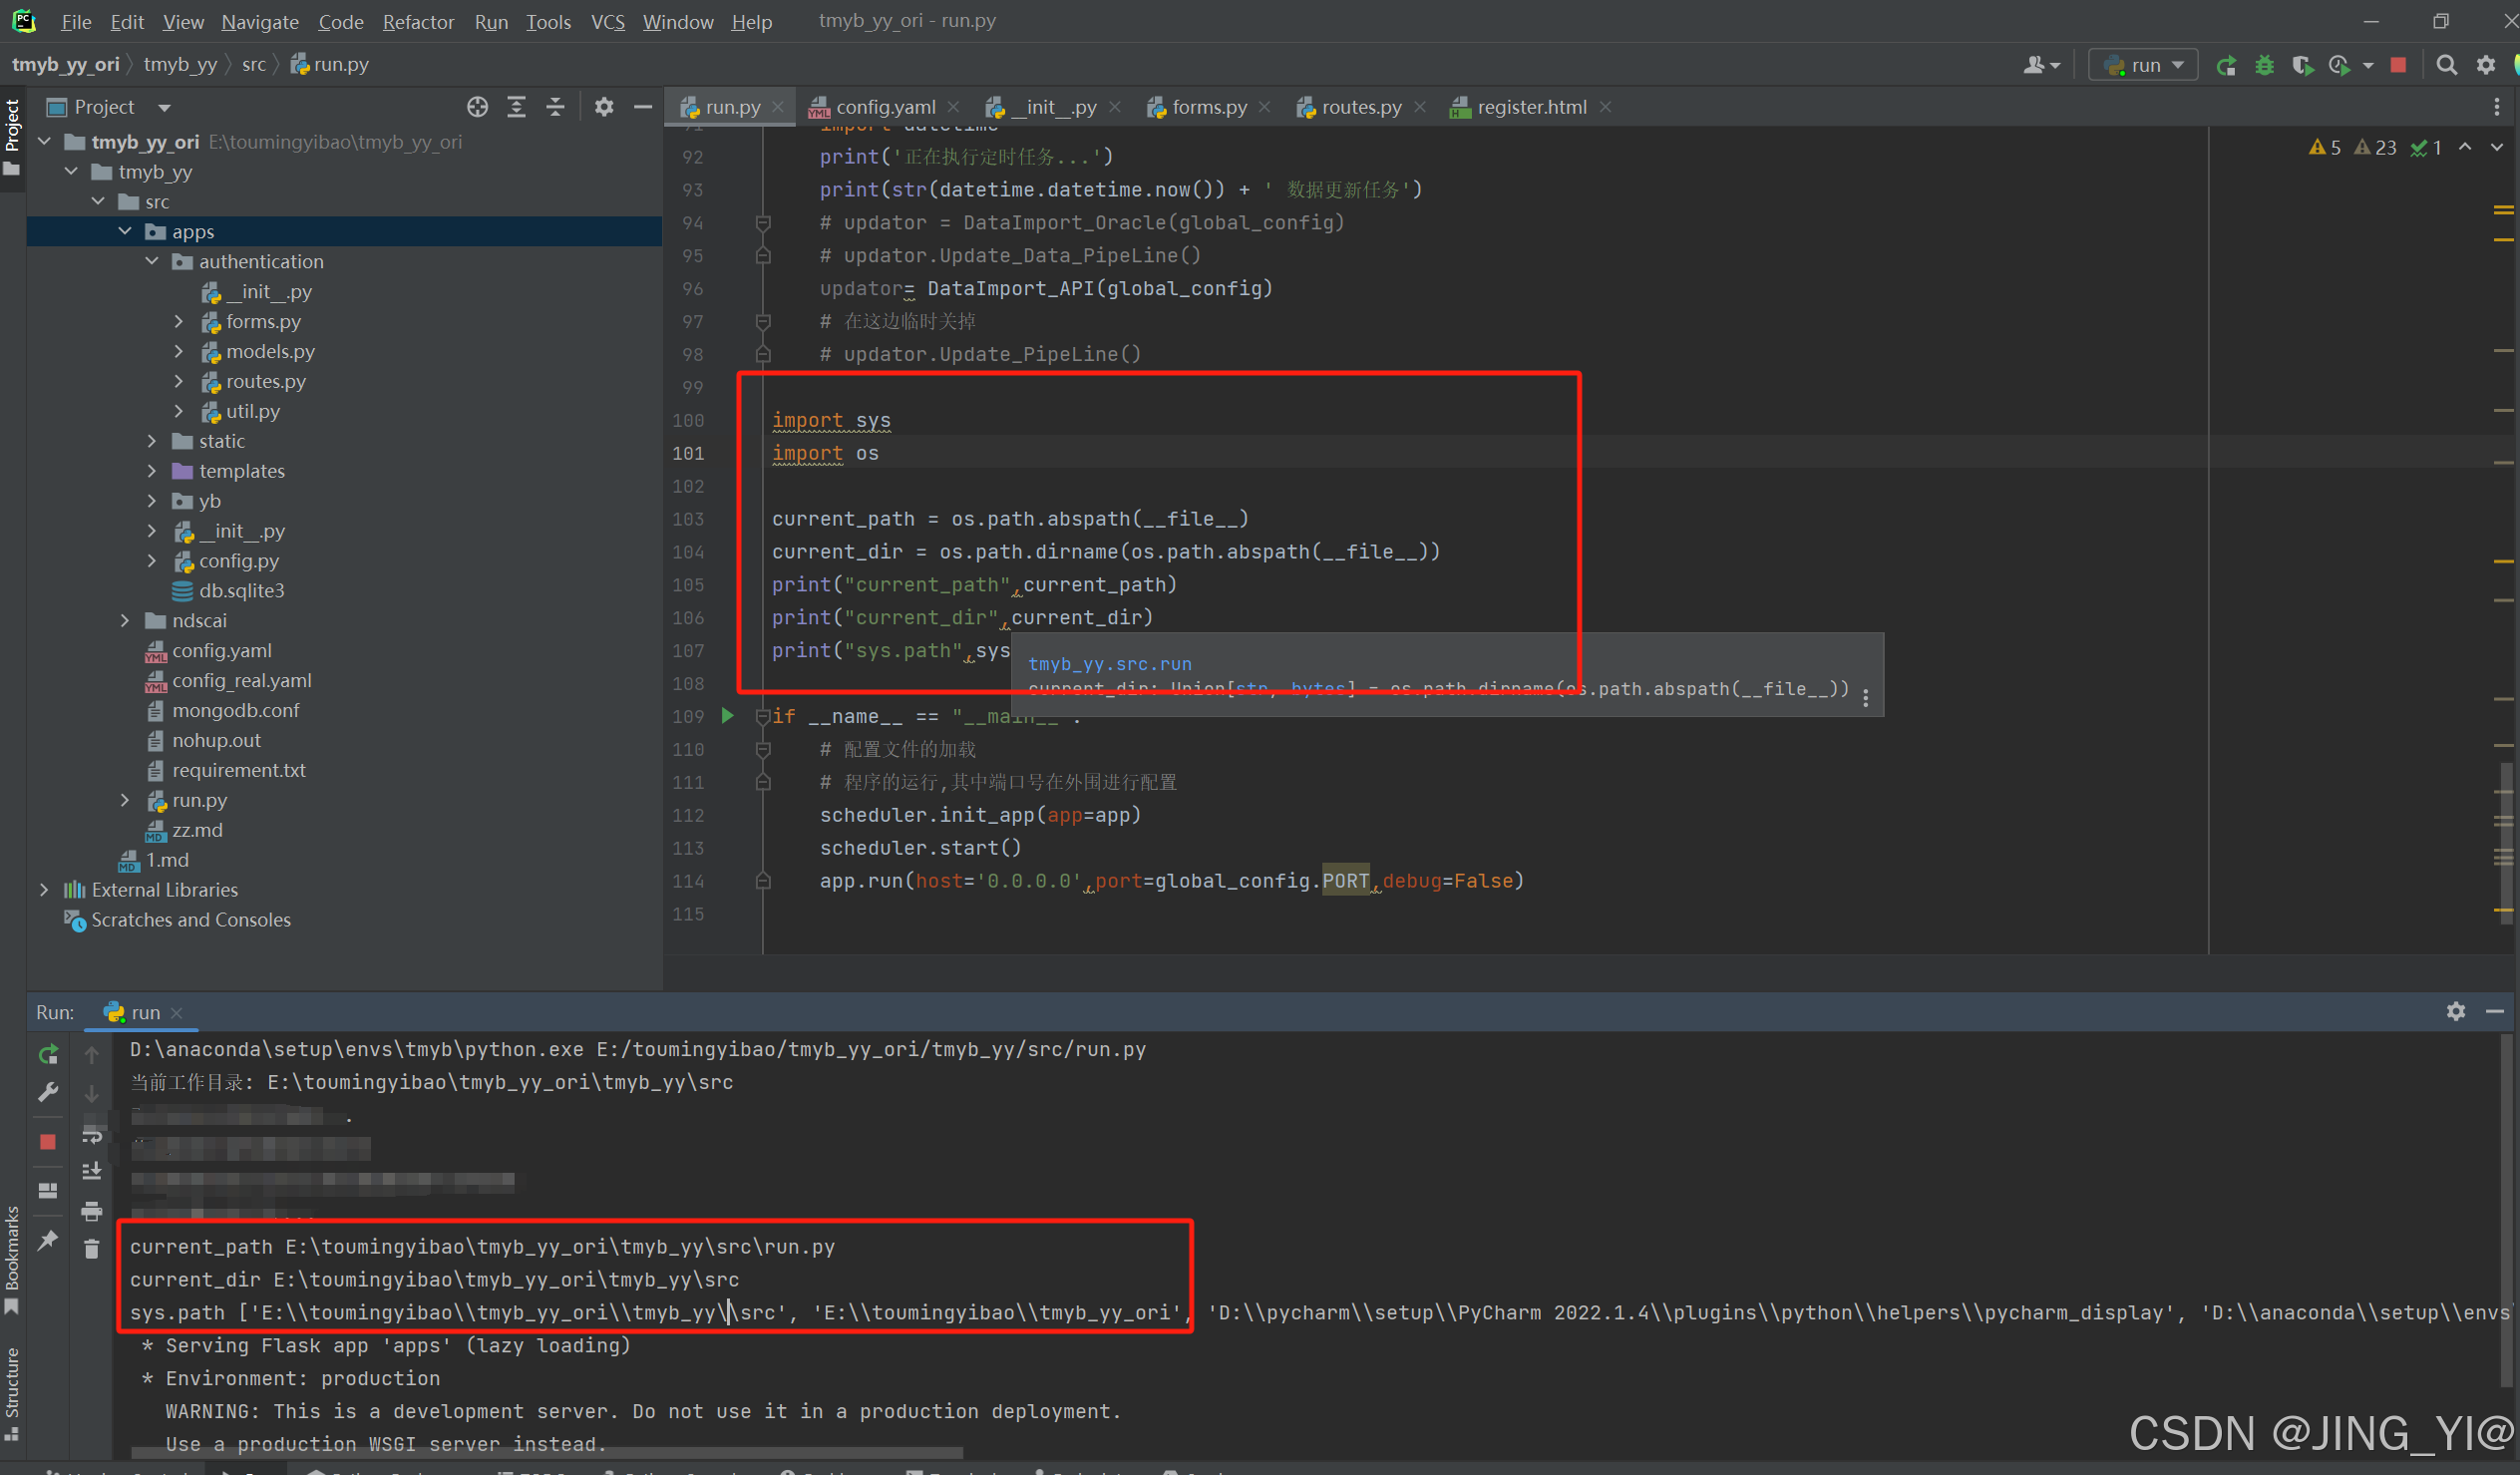Open editor tabs more options menu

tap(2497, 107)
